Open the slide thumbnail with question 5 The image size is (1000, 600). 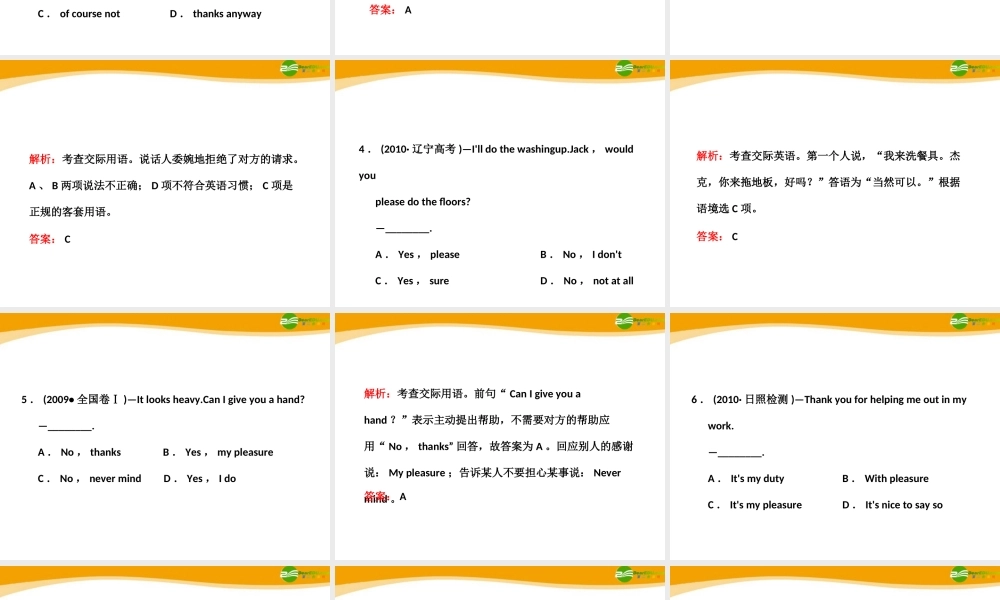(x=165, y=436)
